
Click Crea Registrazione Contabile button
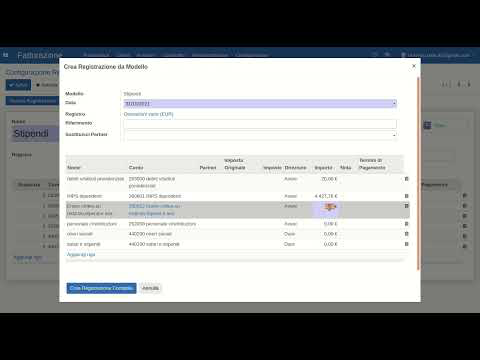101,288
